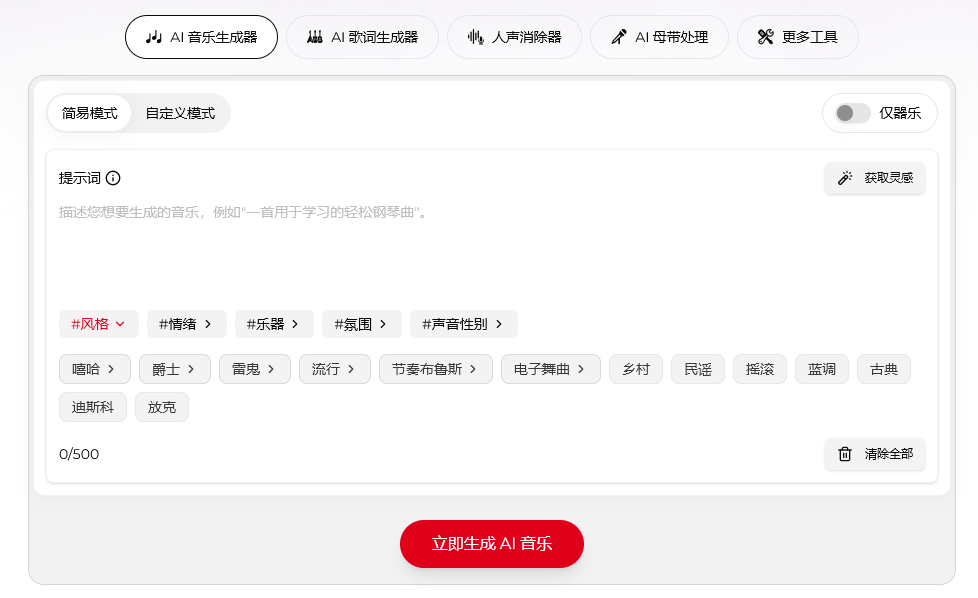Expand the #乐器 tag category
Image resolution: width=978 pixels, height=598 pixels.
click(274, 324)
